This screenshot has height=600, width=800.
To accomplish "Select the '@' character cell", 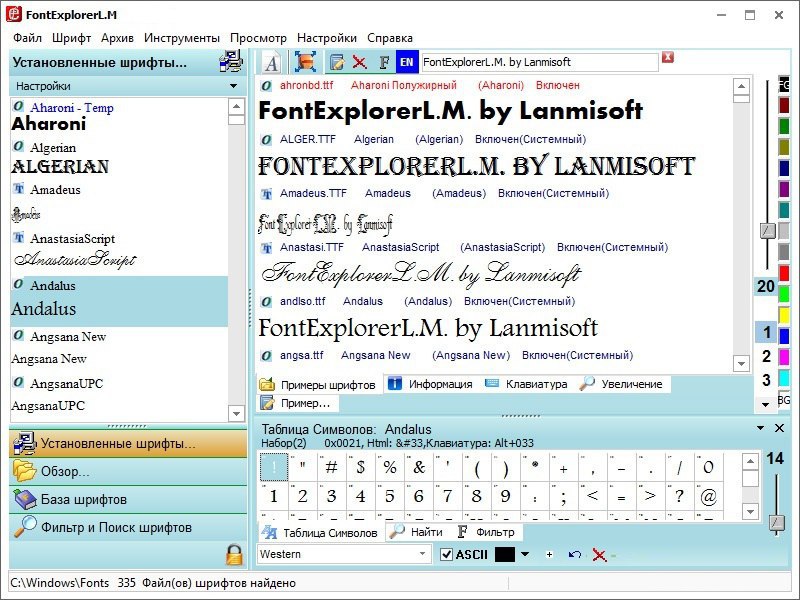I will click(x=709, y=496).
